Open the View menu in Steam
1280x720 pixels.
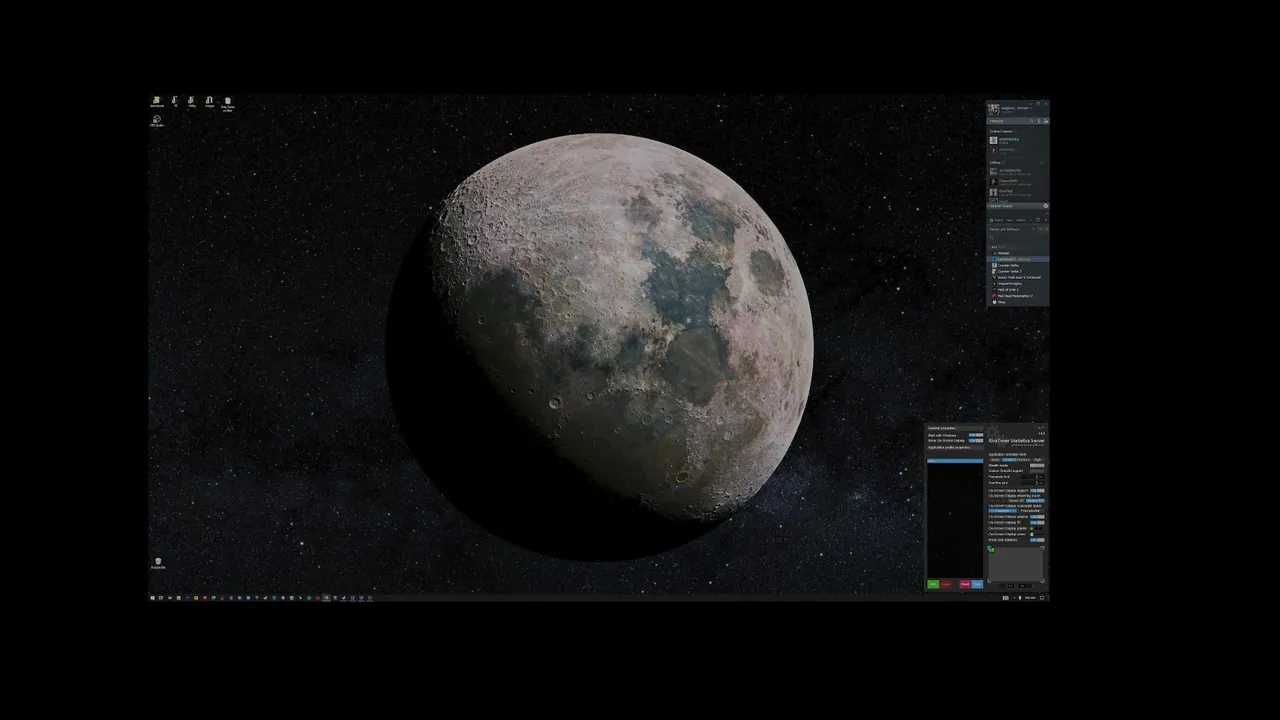point(1009,220)
